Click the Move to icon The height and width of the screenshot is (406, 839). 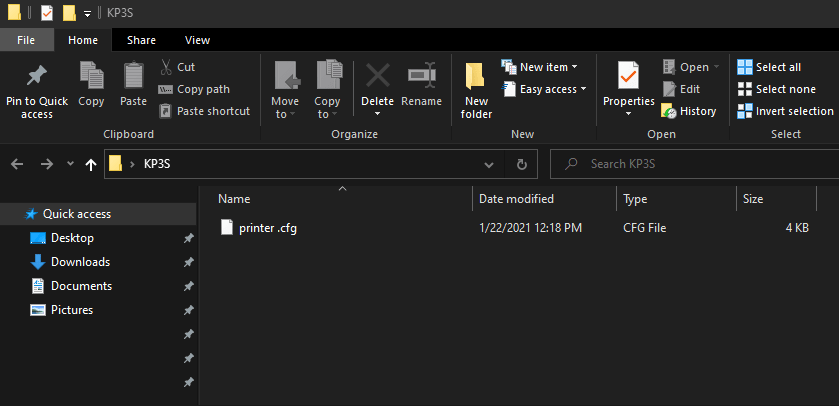coord(287,75)
